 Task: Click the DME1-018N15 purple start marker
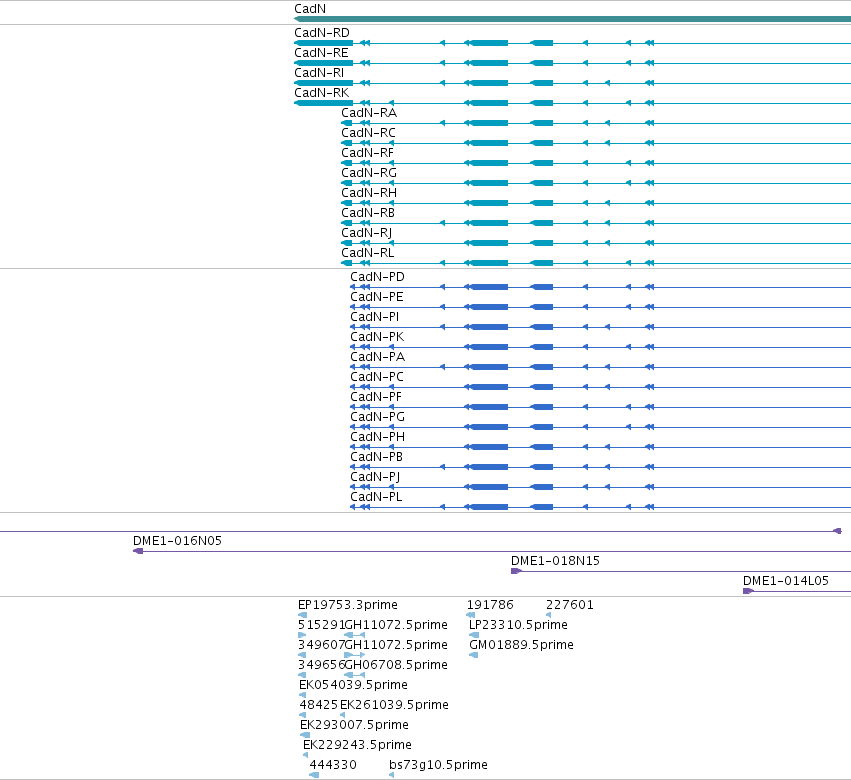pyautogui.click(x=516, y=571)
